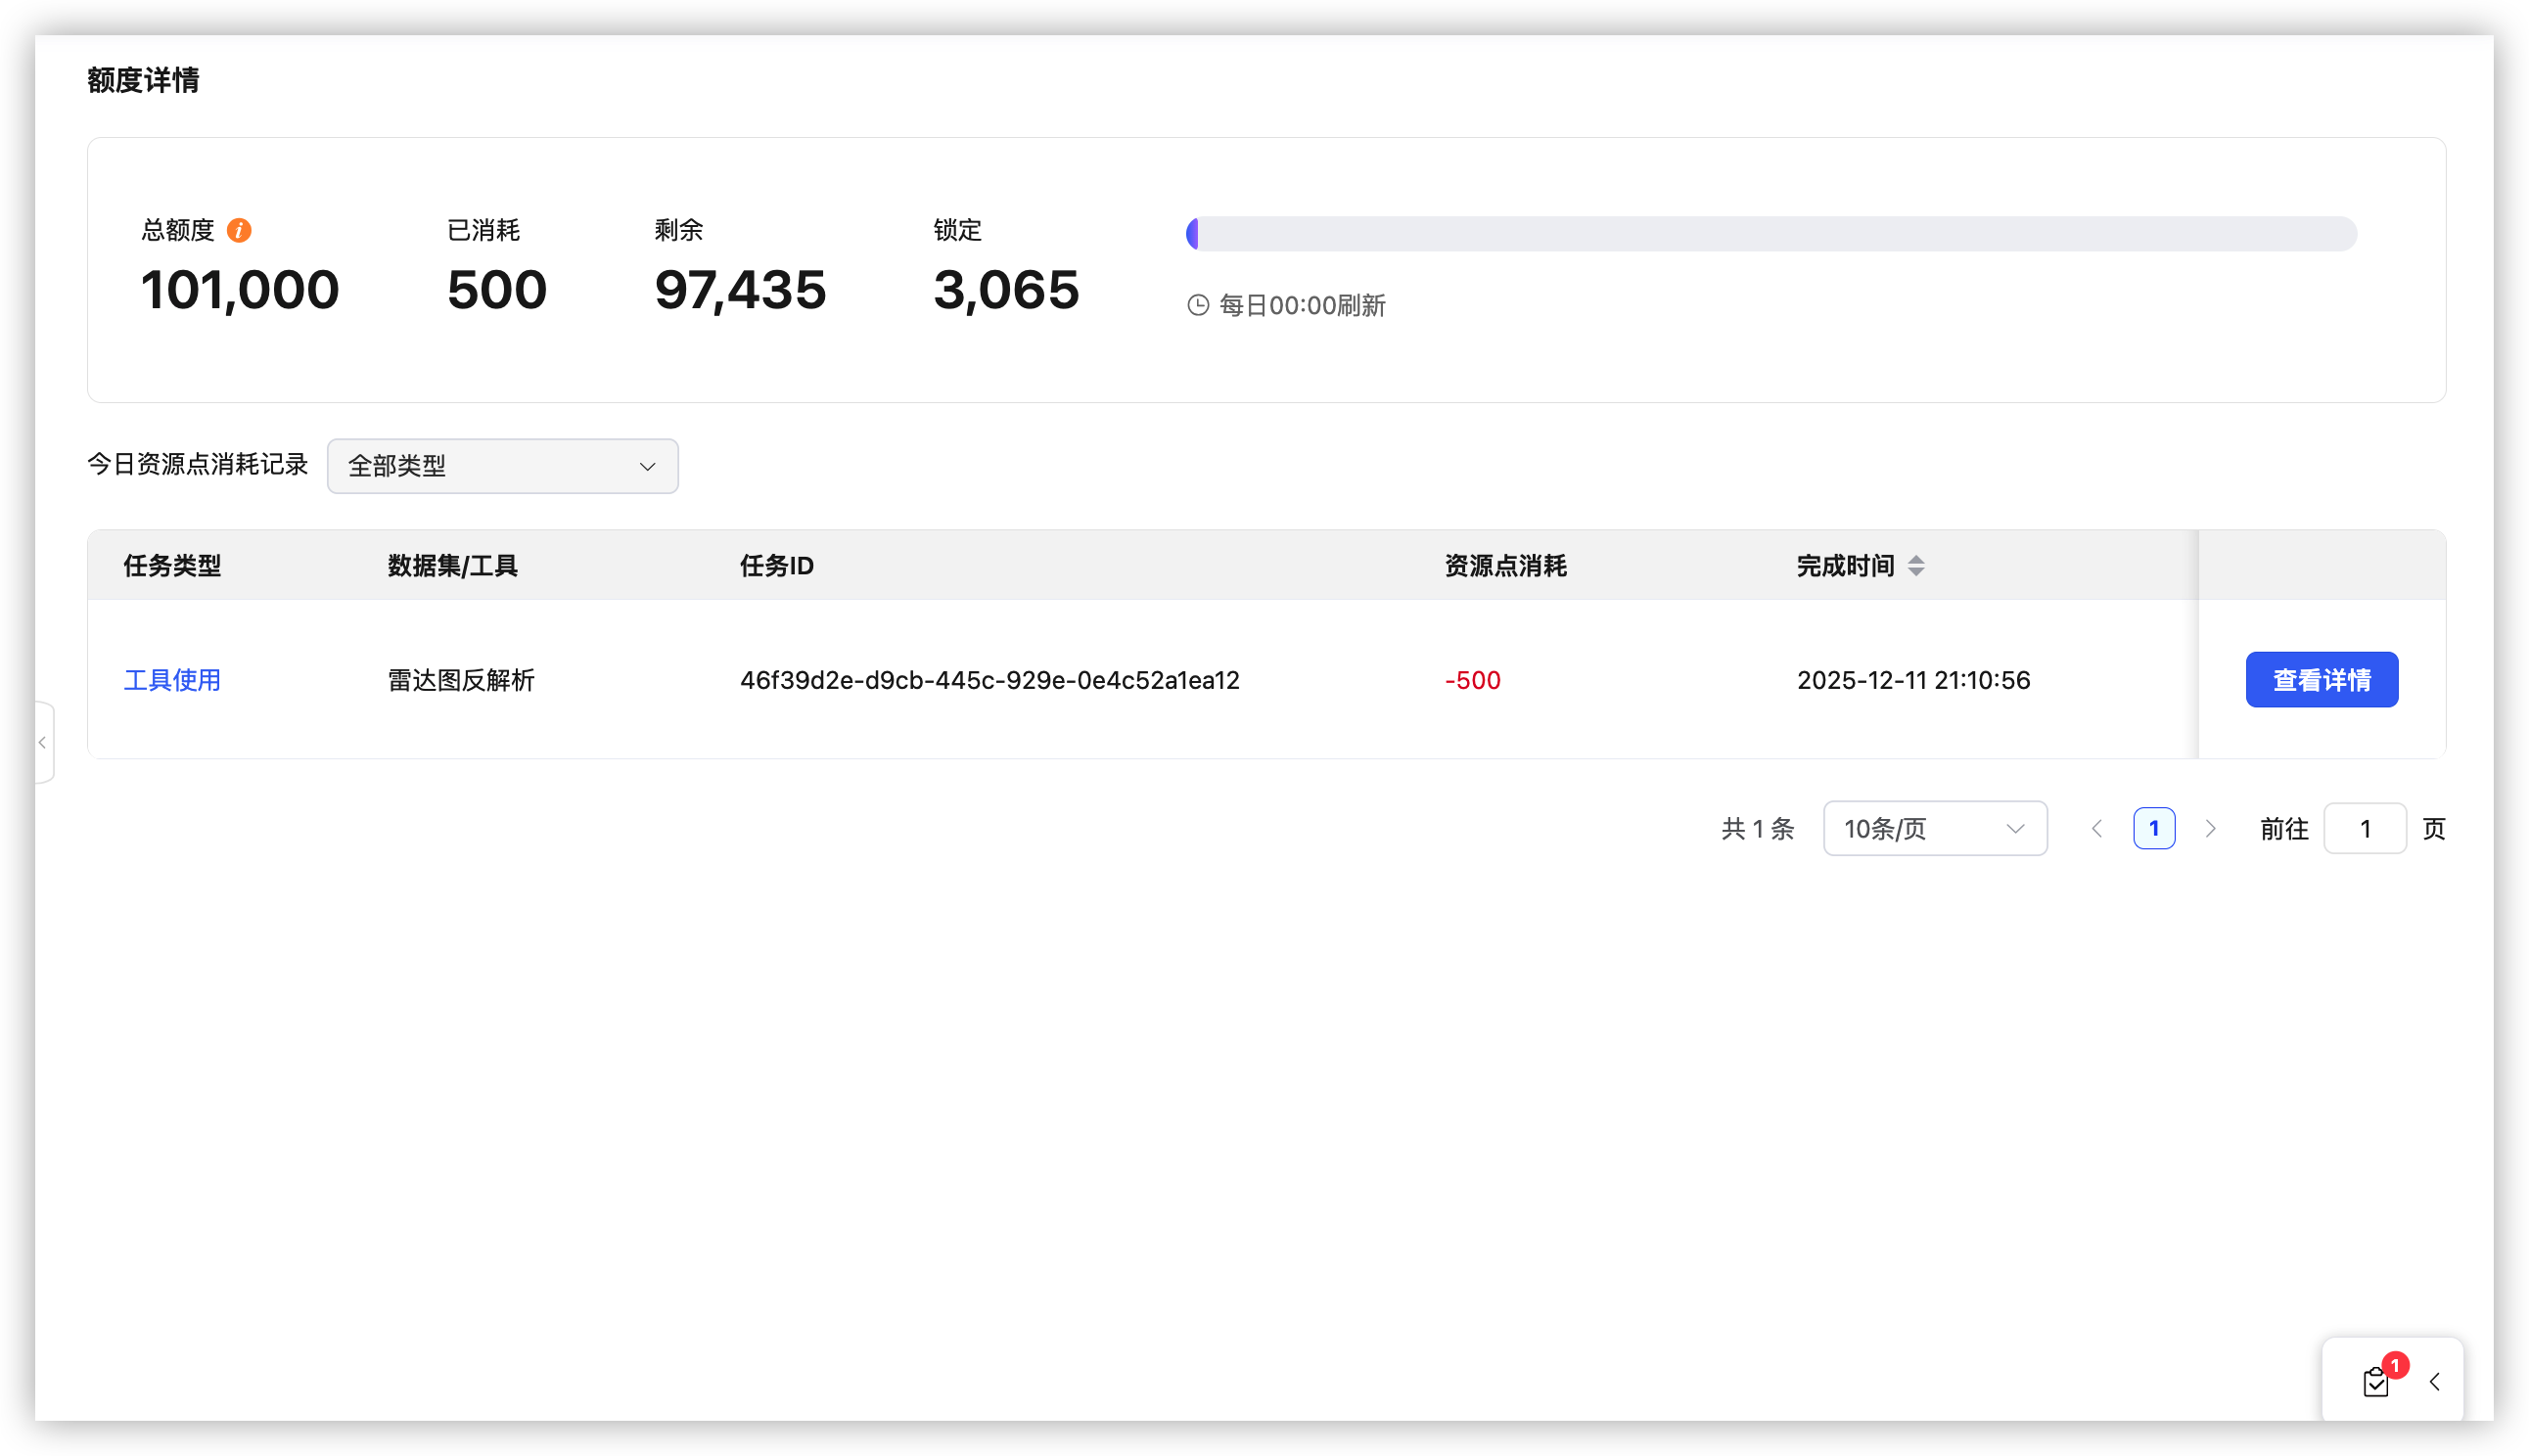Select page number 1 in pagination
This screenshot has height=1456, width=2529.
(2154, 828)
